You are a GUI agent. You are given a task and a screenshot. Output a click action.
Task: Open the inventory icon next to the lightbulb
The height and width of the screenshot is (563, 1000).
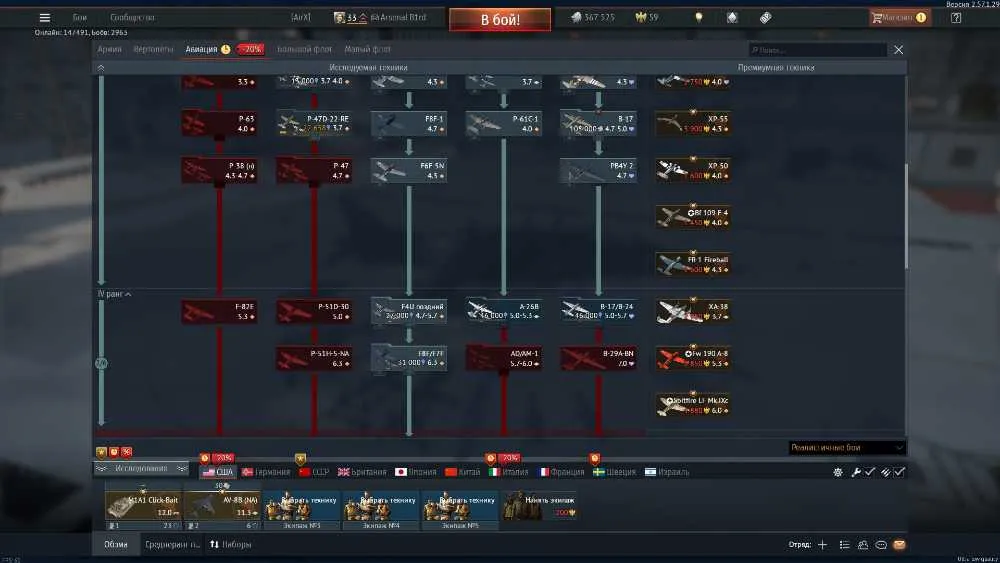pos(732,17)
